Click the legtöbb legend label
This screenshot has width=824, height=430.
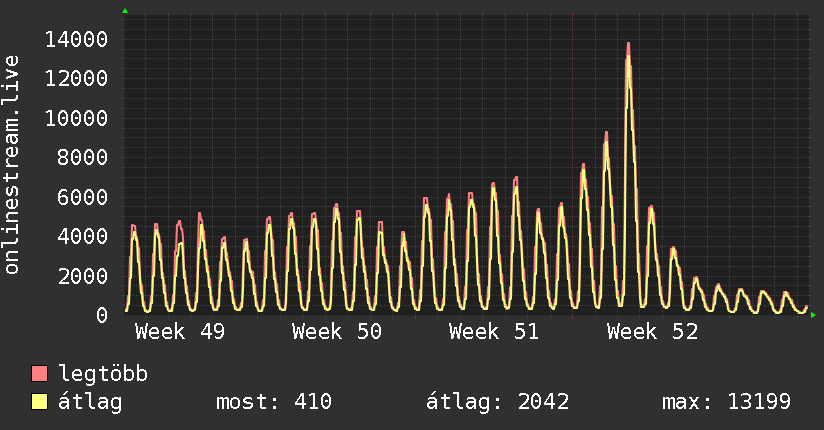tap(103, 374)
